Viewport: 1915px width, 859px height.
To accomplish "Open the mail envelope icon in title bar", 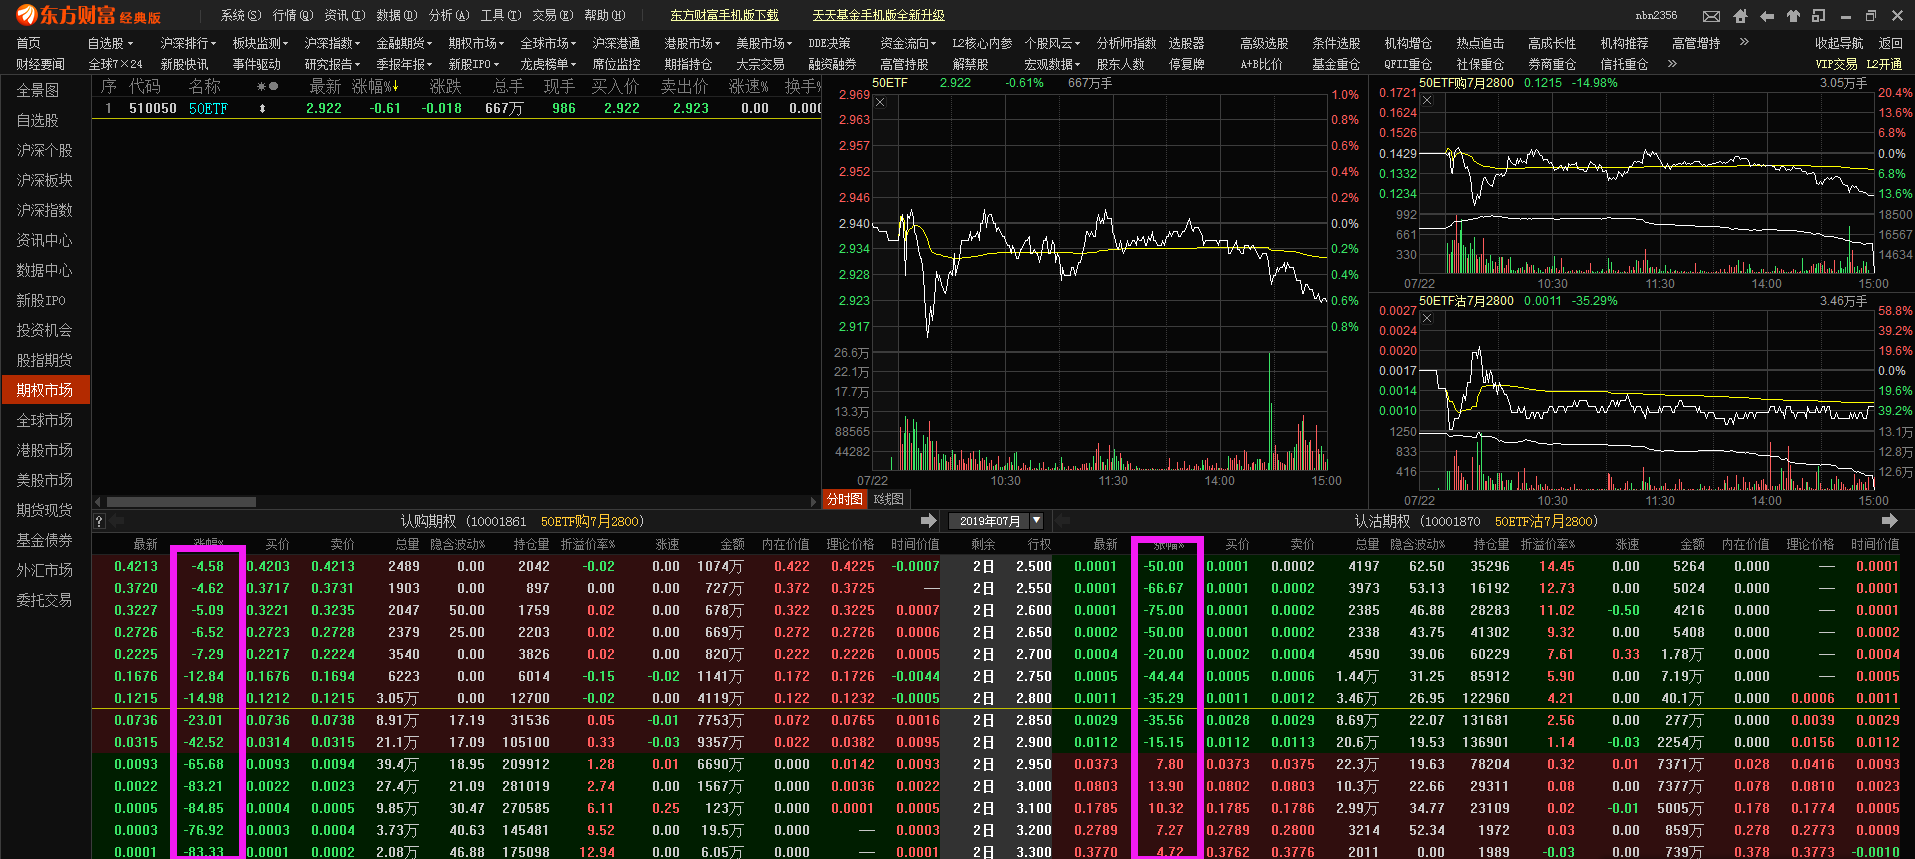I will [x=1712, y=16].
